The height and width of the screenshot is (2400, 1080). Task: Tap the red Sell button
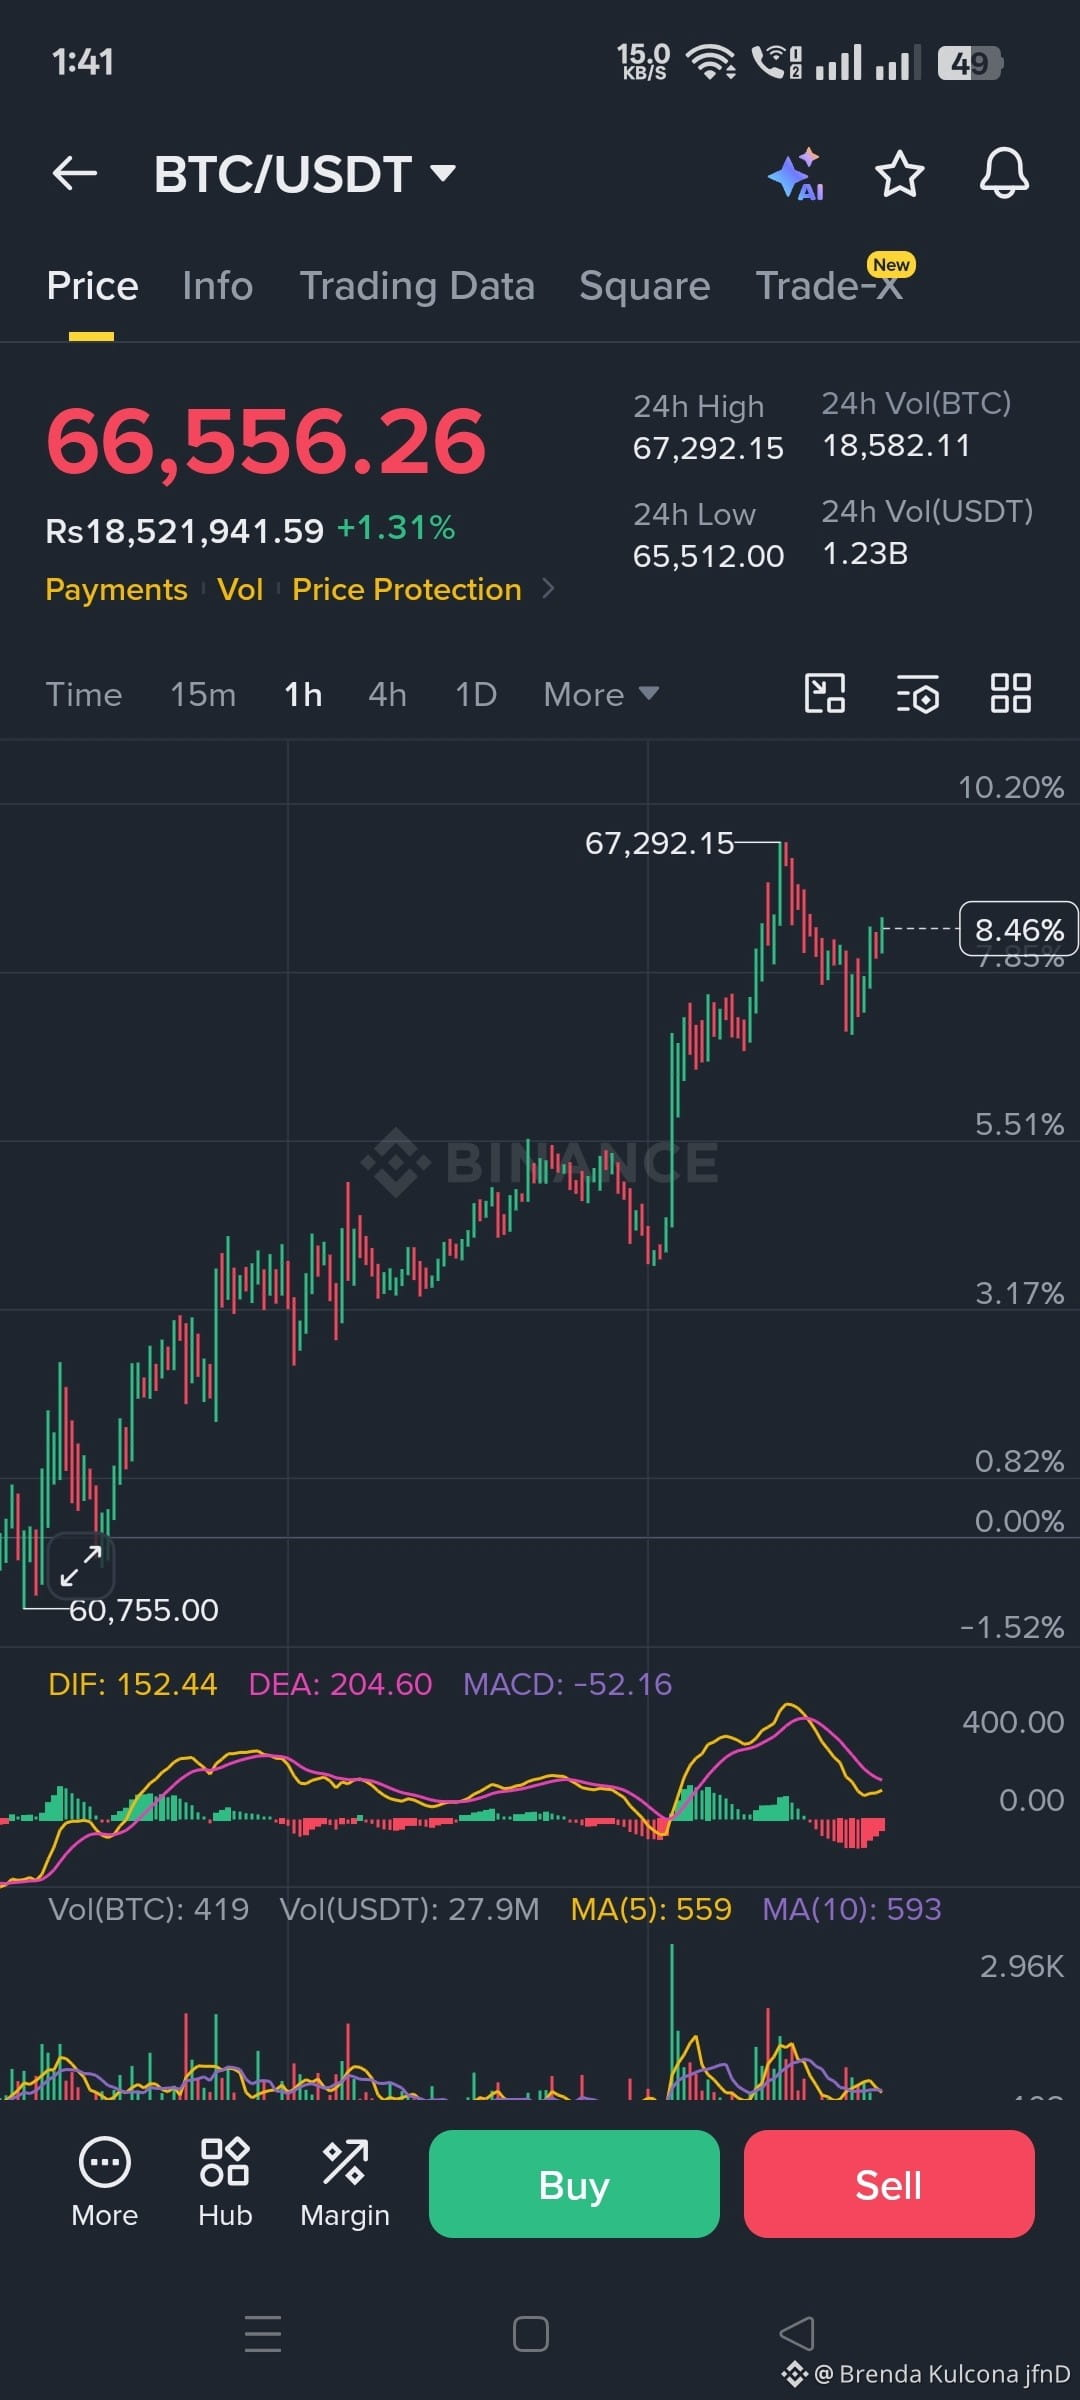click(x=889, y=2184)
